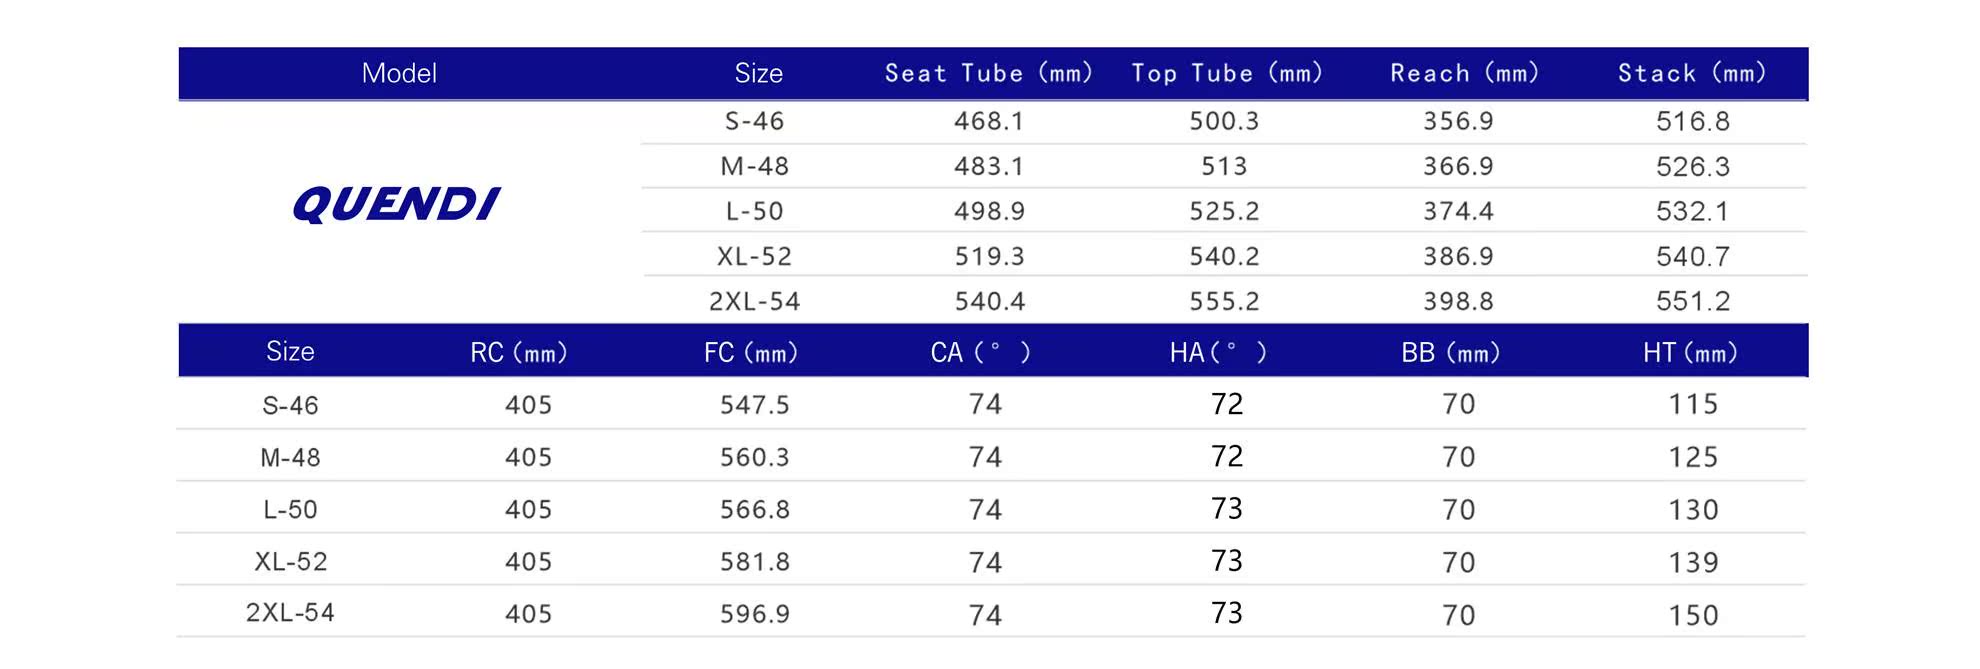The image size is (1980, 669).
Task: Select the 150 head tube value
Action: (x=1693, y=615)
